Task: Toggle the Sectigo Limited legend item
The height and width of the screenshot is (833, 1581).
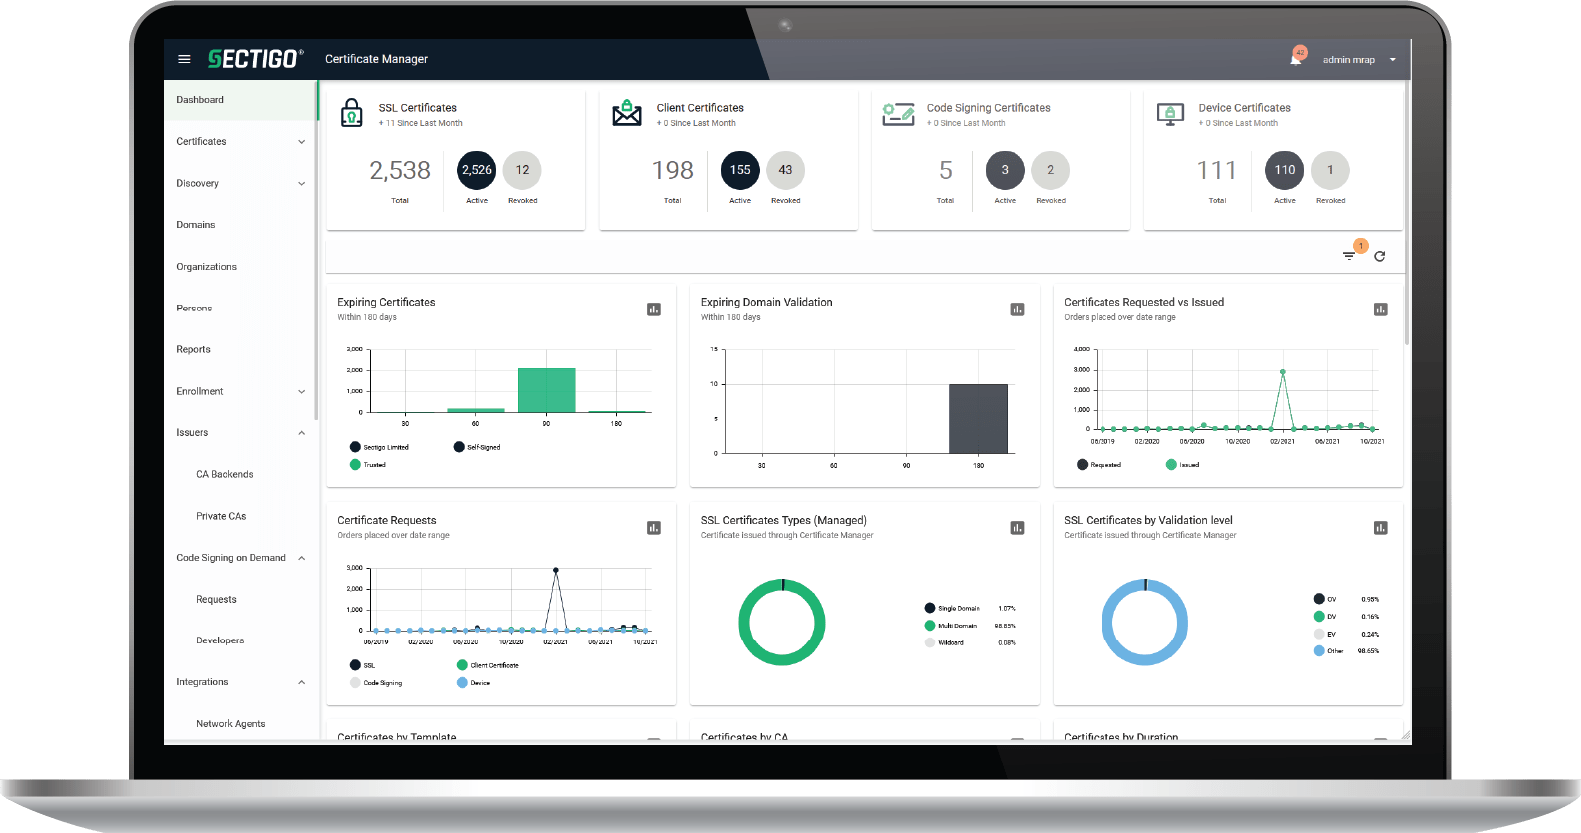Action: point(380,447)
